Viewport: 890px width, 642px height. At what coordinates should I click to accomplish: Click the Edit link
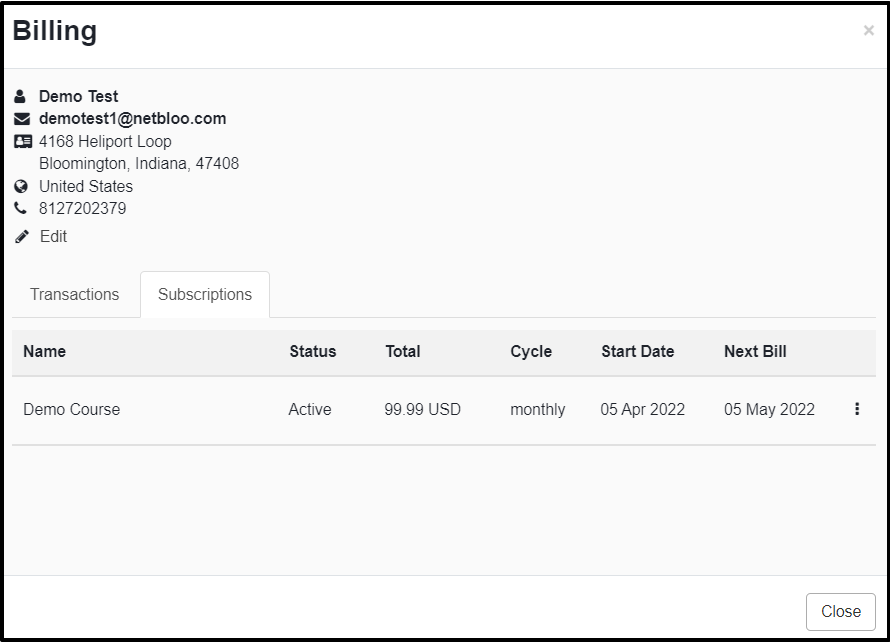pyautogui.click(x=53, y=236)
